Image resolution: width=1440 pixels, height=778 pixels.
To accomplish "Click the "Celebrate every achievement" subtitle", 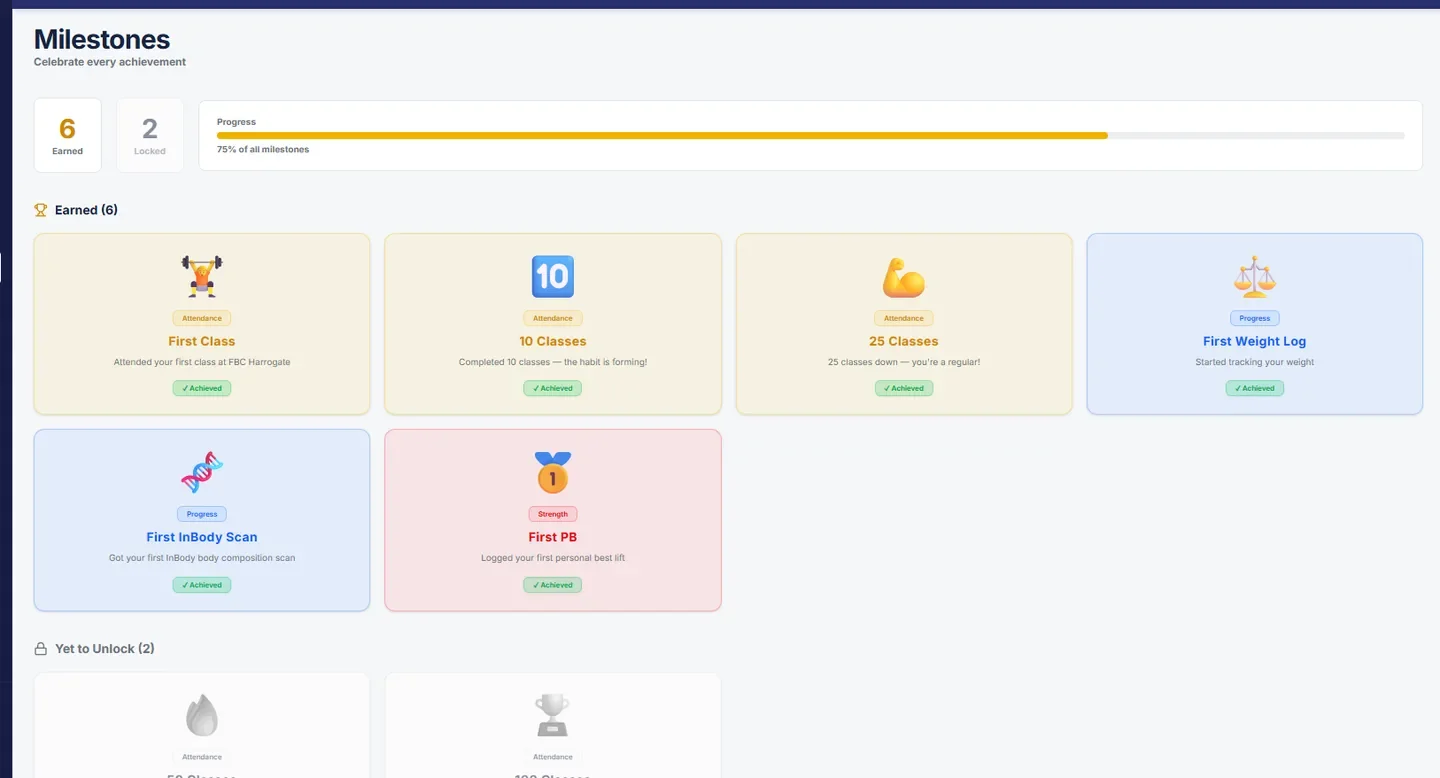I will coord(110,62).
